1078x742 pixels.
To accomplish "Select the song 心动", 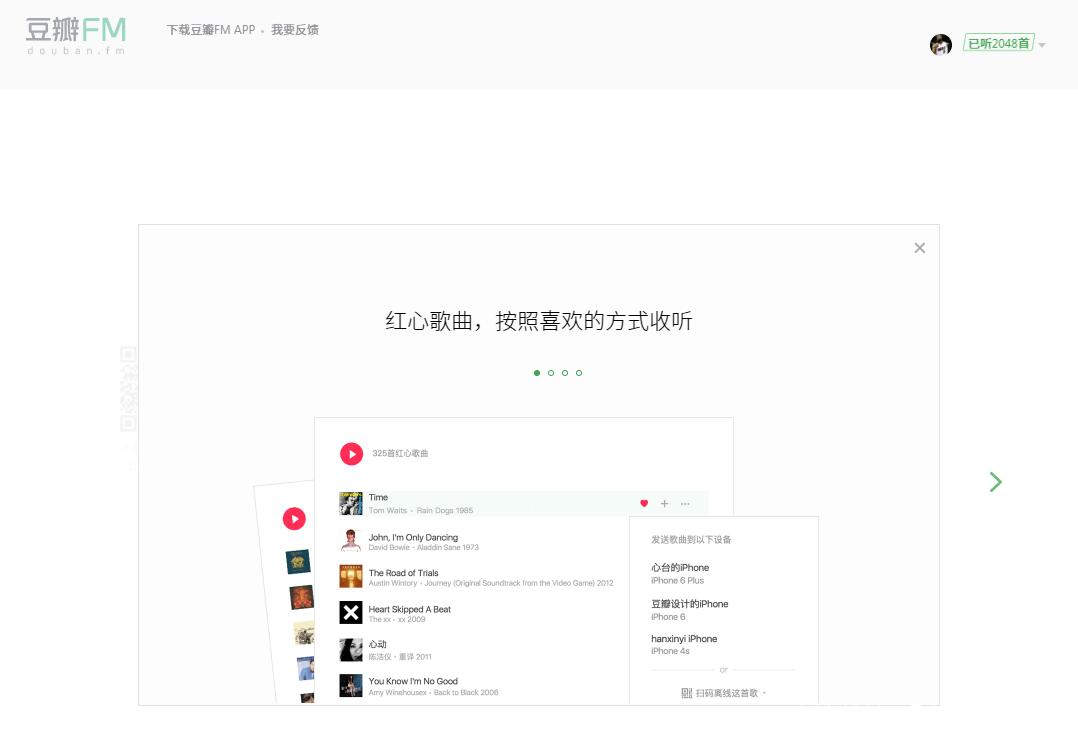I will (377, 644).
